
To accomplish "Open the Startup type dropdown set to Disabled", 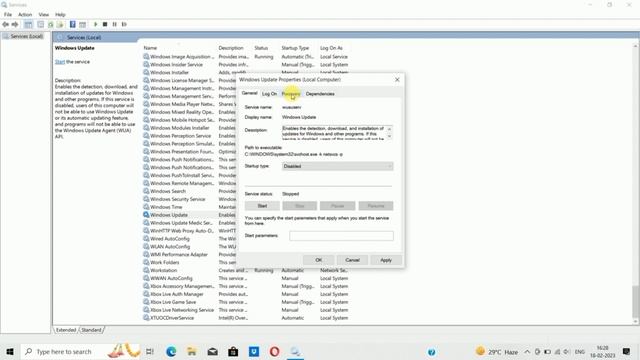I will [338, 166].
